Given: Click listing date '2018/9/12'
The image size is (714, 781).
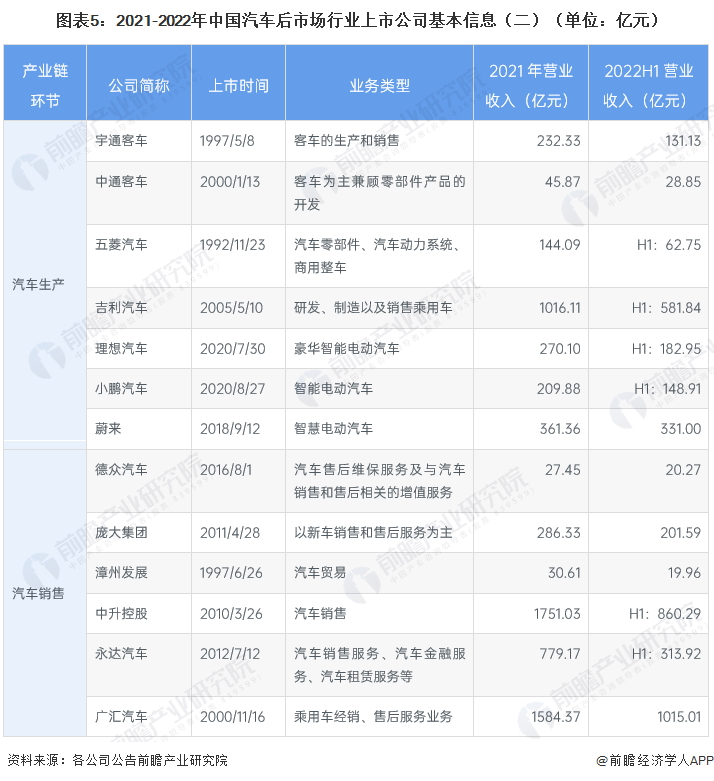Looking at the screenshot, I should (x=230, y=428).
